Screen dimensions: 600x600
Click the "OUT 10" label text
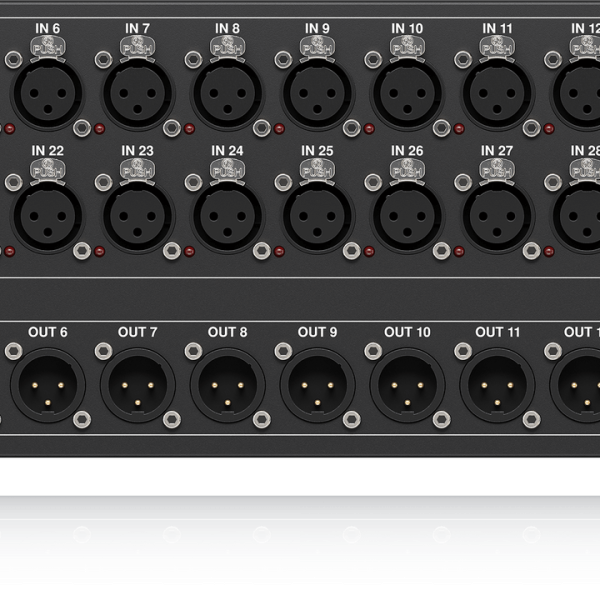pos(408,332)
